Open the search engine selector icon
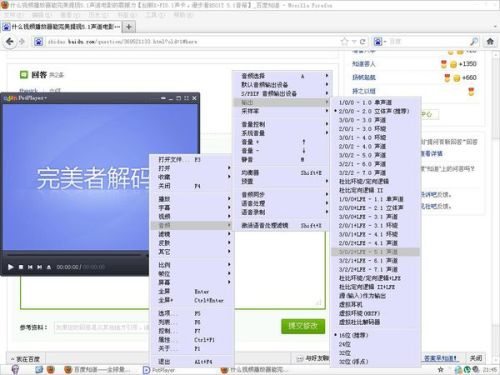The height and width of the screenshot is (375, 500). (x=379, y=42)
